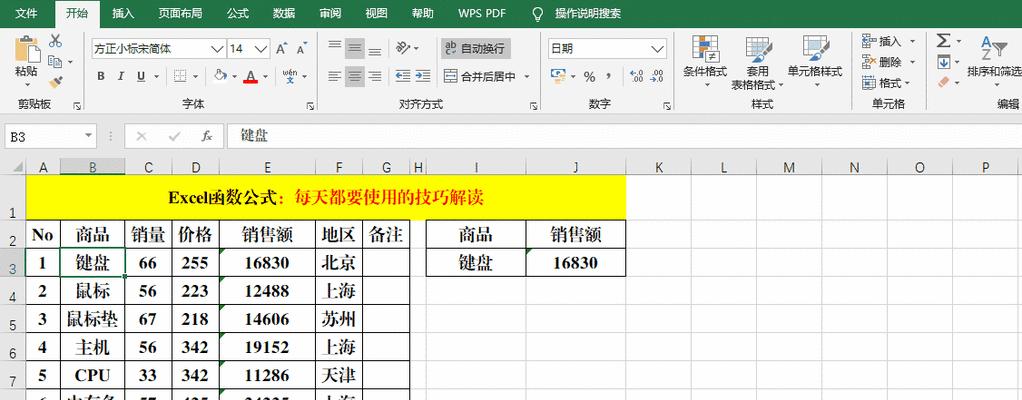Switch to the WPS PDF tab
The height and width of the screenshot is (400, 1022).
pyautogui.click(x=482, y=13)
